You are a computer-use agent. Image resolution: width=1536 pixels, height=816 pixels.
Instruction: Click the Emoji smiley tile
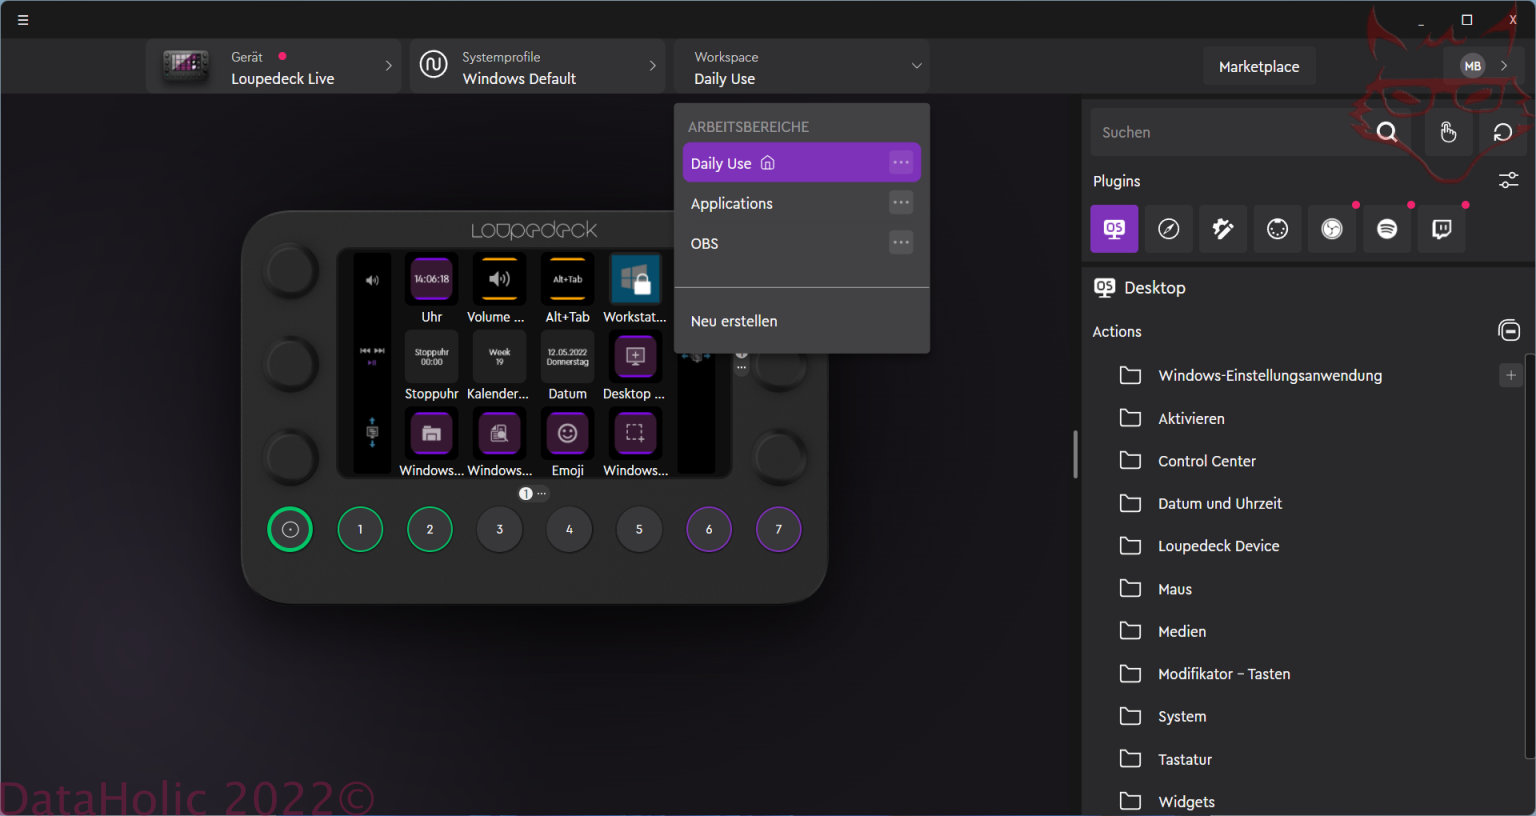pyautogui.click(x=567, y=433)
